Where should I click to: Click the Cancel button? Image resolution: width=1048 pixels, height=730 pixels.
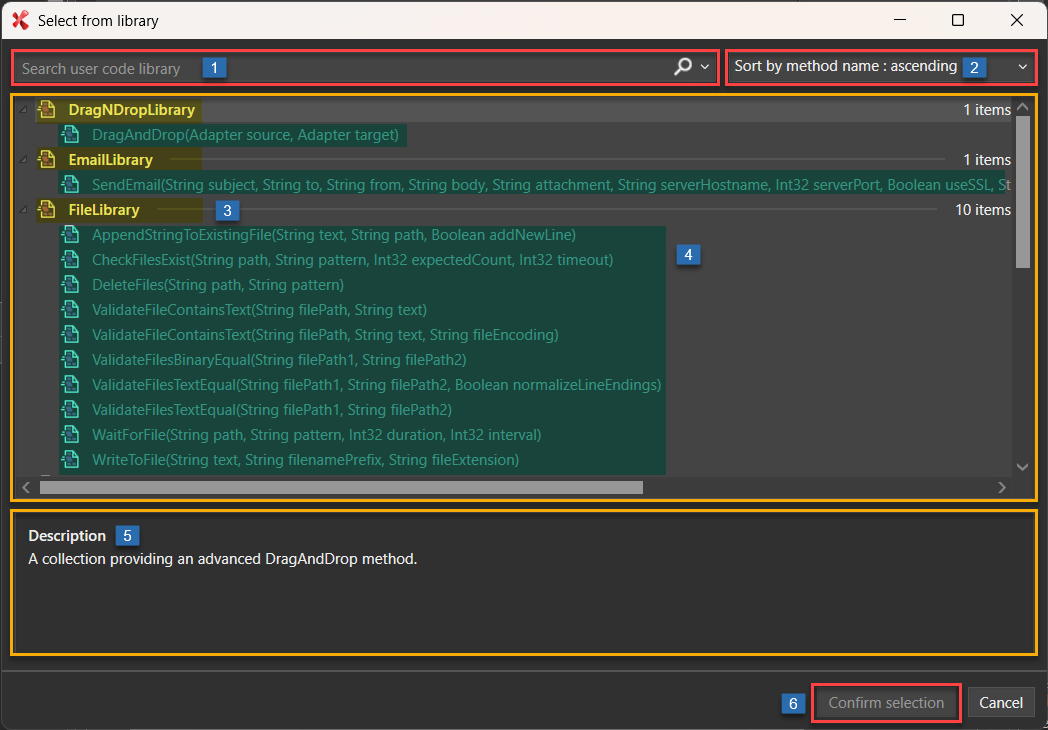coord(1001,703)
